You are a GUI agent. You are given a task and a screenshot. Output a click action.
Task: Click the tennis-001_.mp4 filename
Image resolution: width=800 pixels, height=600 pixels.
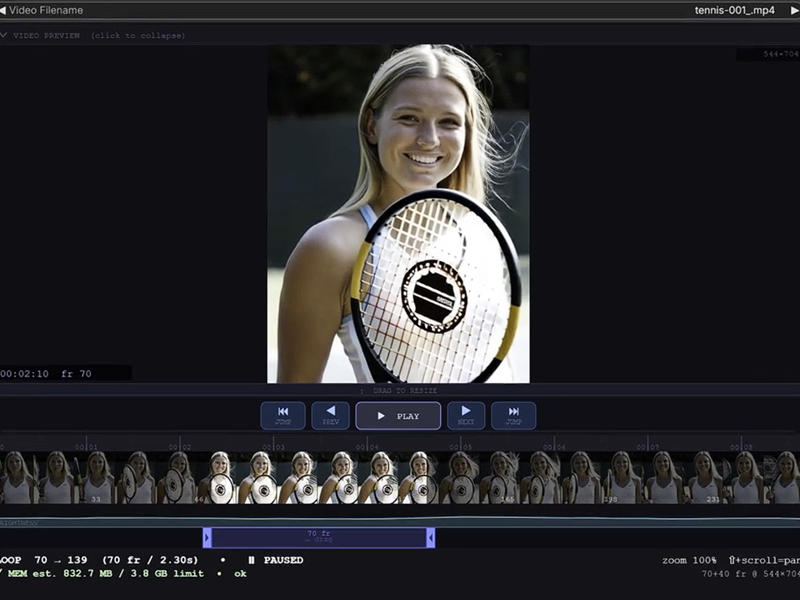(734, 10)
